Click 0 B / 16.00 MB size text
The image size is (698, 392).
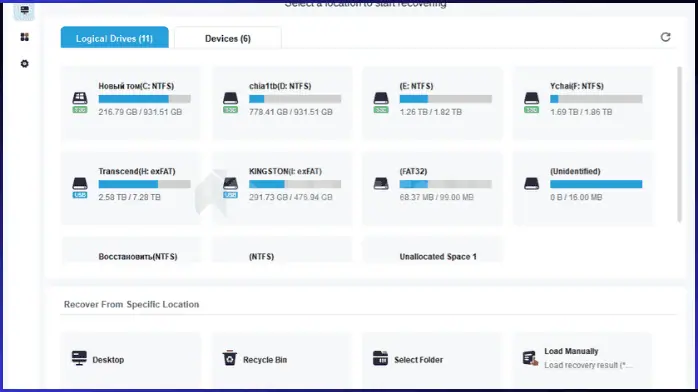(x=576, y=197)
